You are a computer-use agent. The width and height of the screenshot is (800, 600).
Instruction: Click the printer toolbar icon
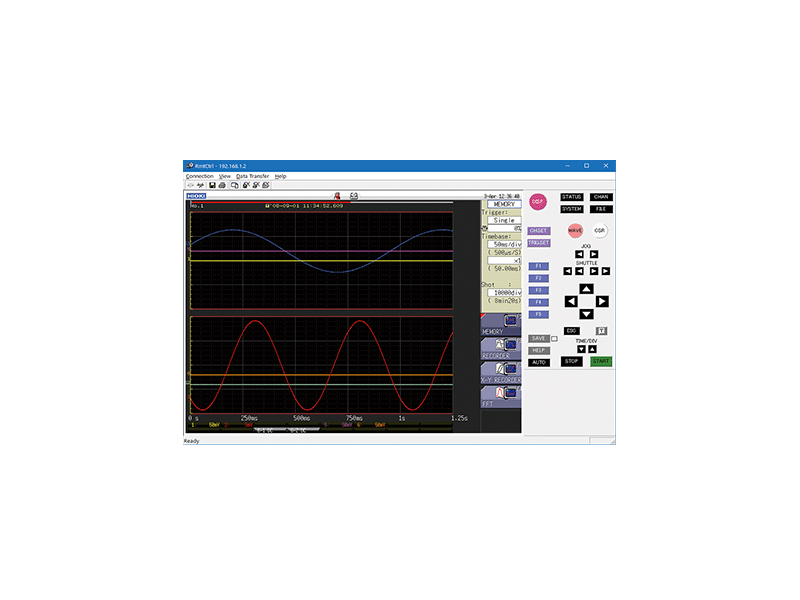click(x=222, y=185)
